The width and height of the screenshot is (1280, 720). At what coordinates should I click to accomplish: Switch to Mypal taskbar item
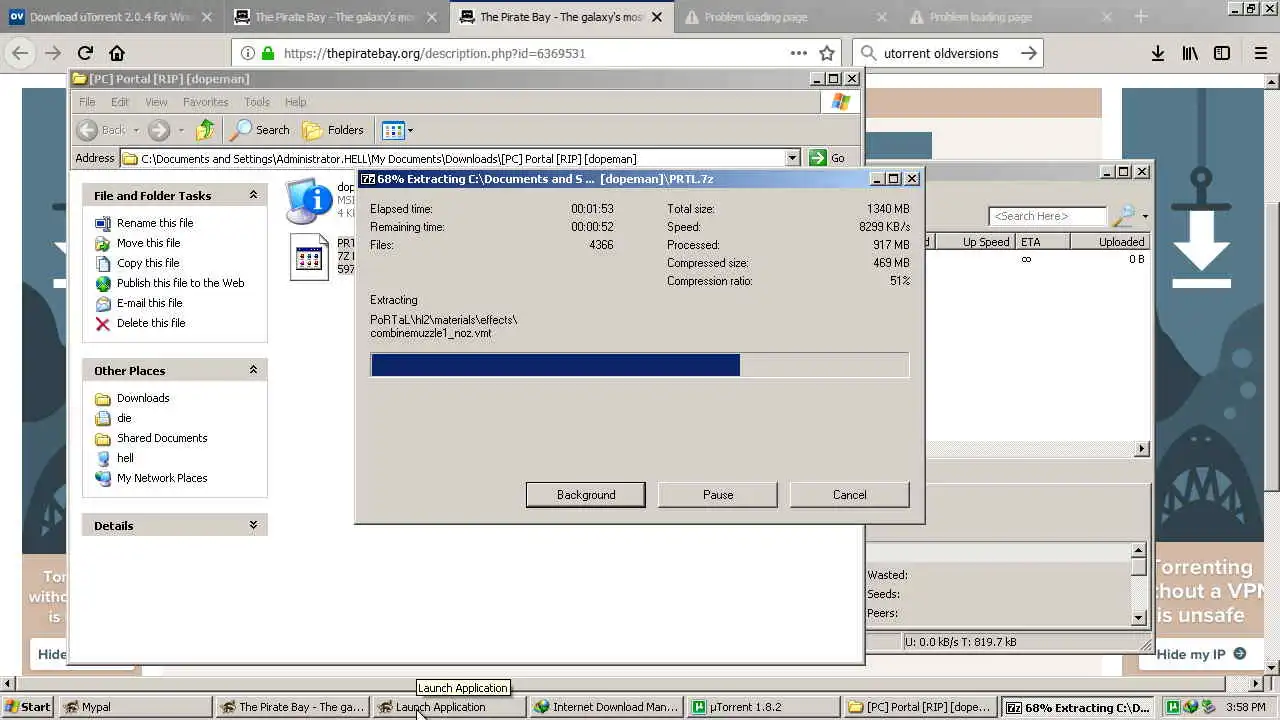[134, 707]
